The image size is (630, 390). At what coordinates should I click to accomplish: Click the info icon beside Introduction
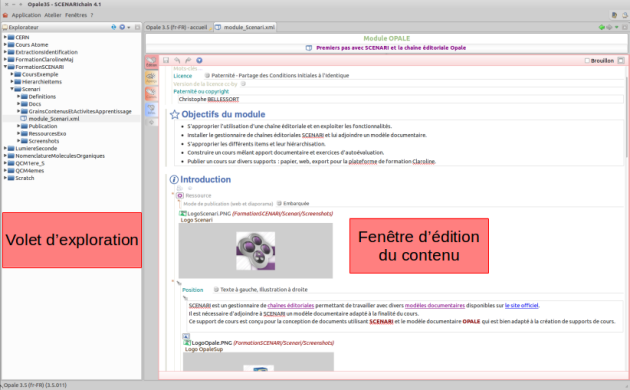pyautogui.click(x=174, y=180)
